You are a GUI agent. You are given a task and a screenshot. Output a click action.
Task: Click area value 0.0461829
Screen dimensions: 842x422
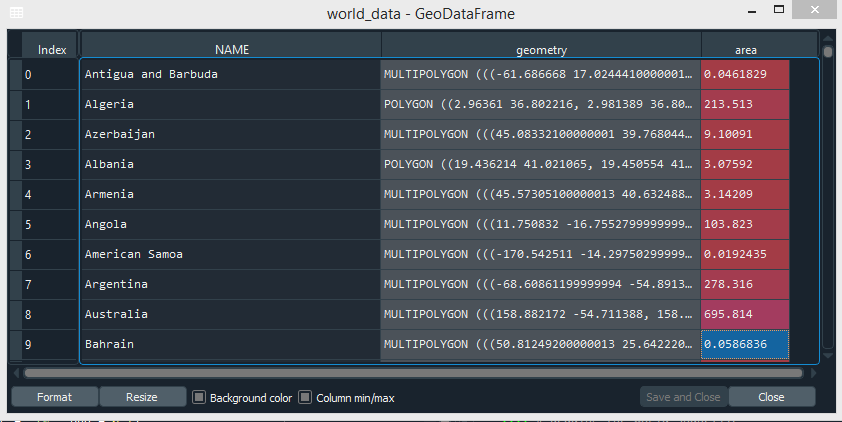coord(745,74)
